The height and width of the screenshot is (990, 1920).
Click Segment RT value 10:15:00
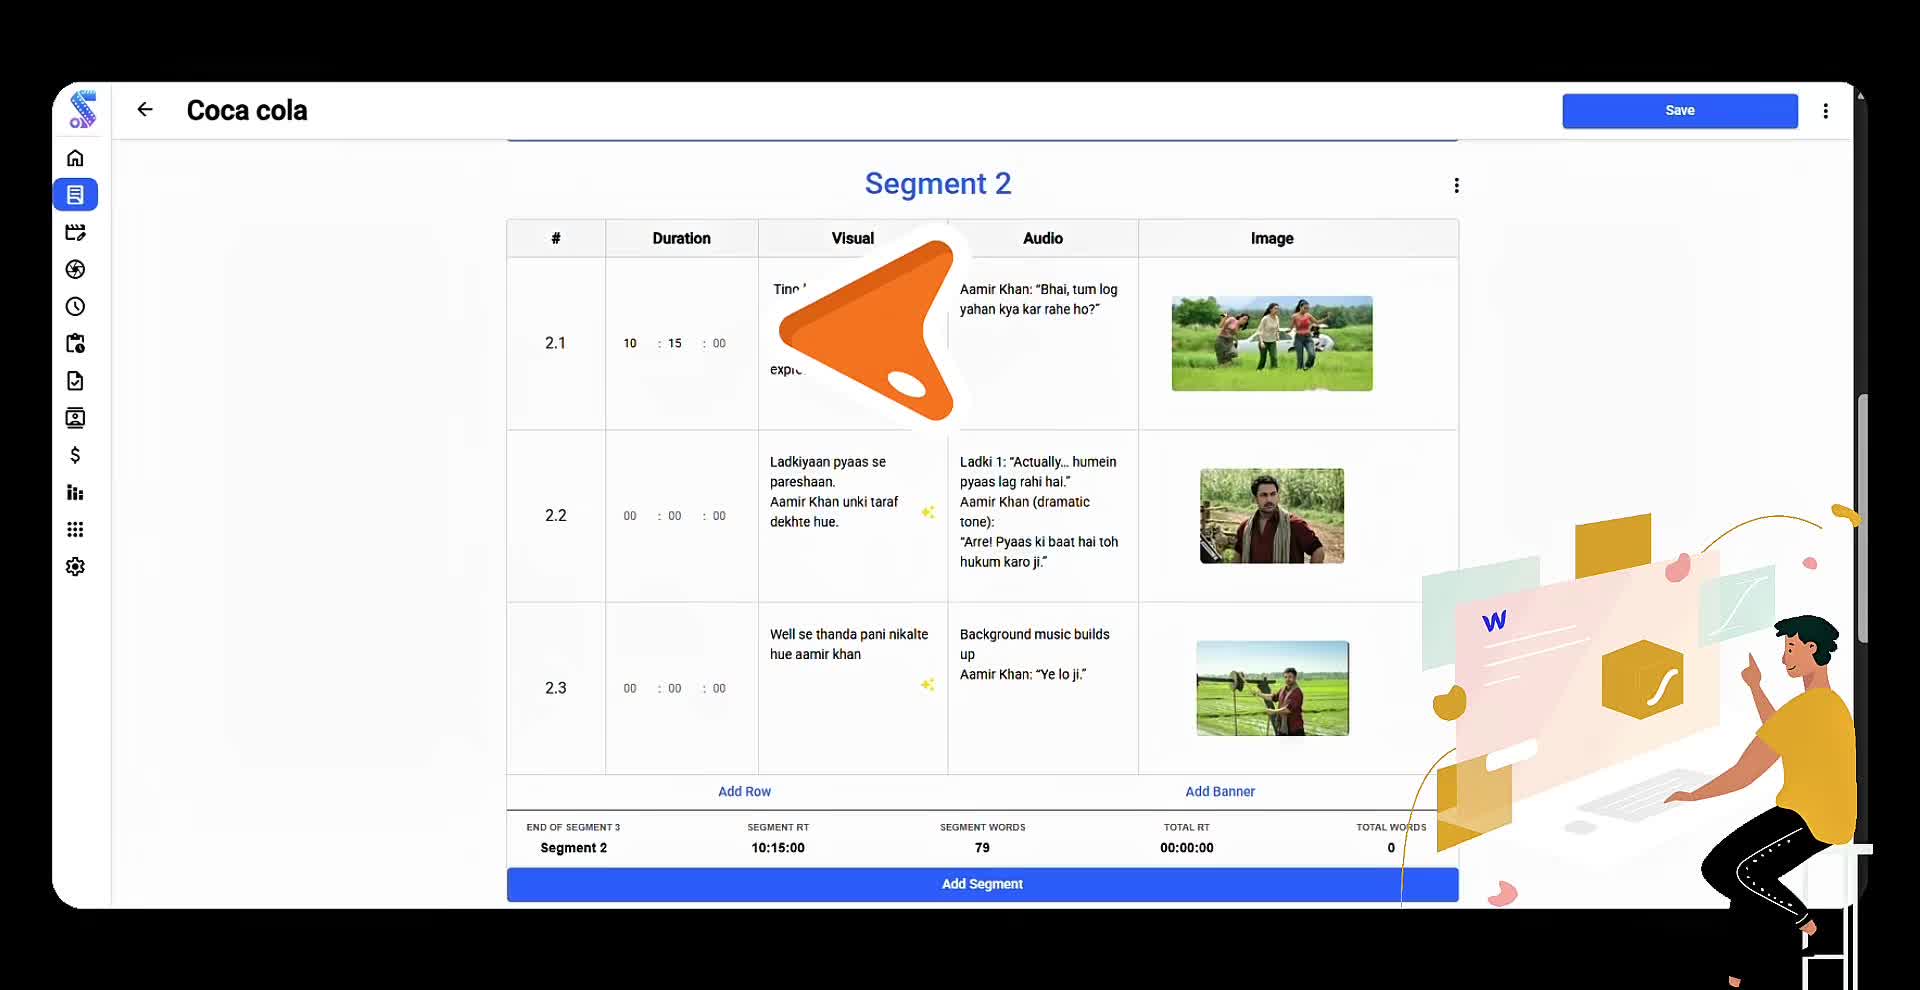point(778,848)
